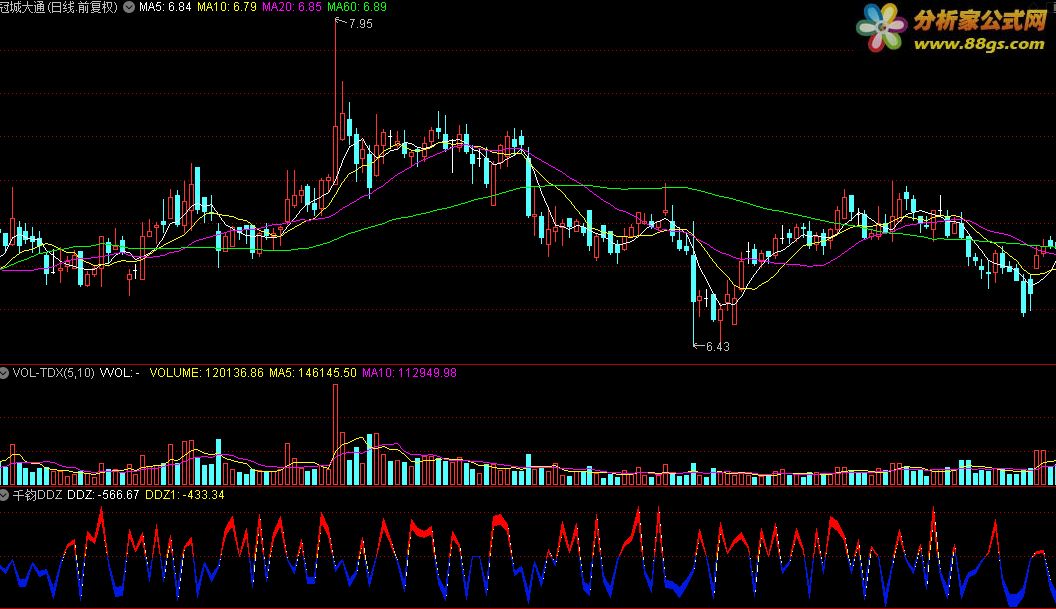
Task: Click the 千钧DDZ indicator name
Action: tap(38, 495)
